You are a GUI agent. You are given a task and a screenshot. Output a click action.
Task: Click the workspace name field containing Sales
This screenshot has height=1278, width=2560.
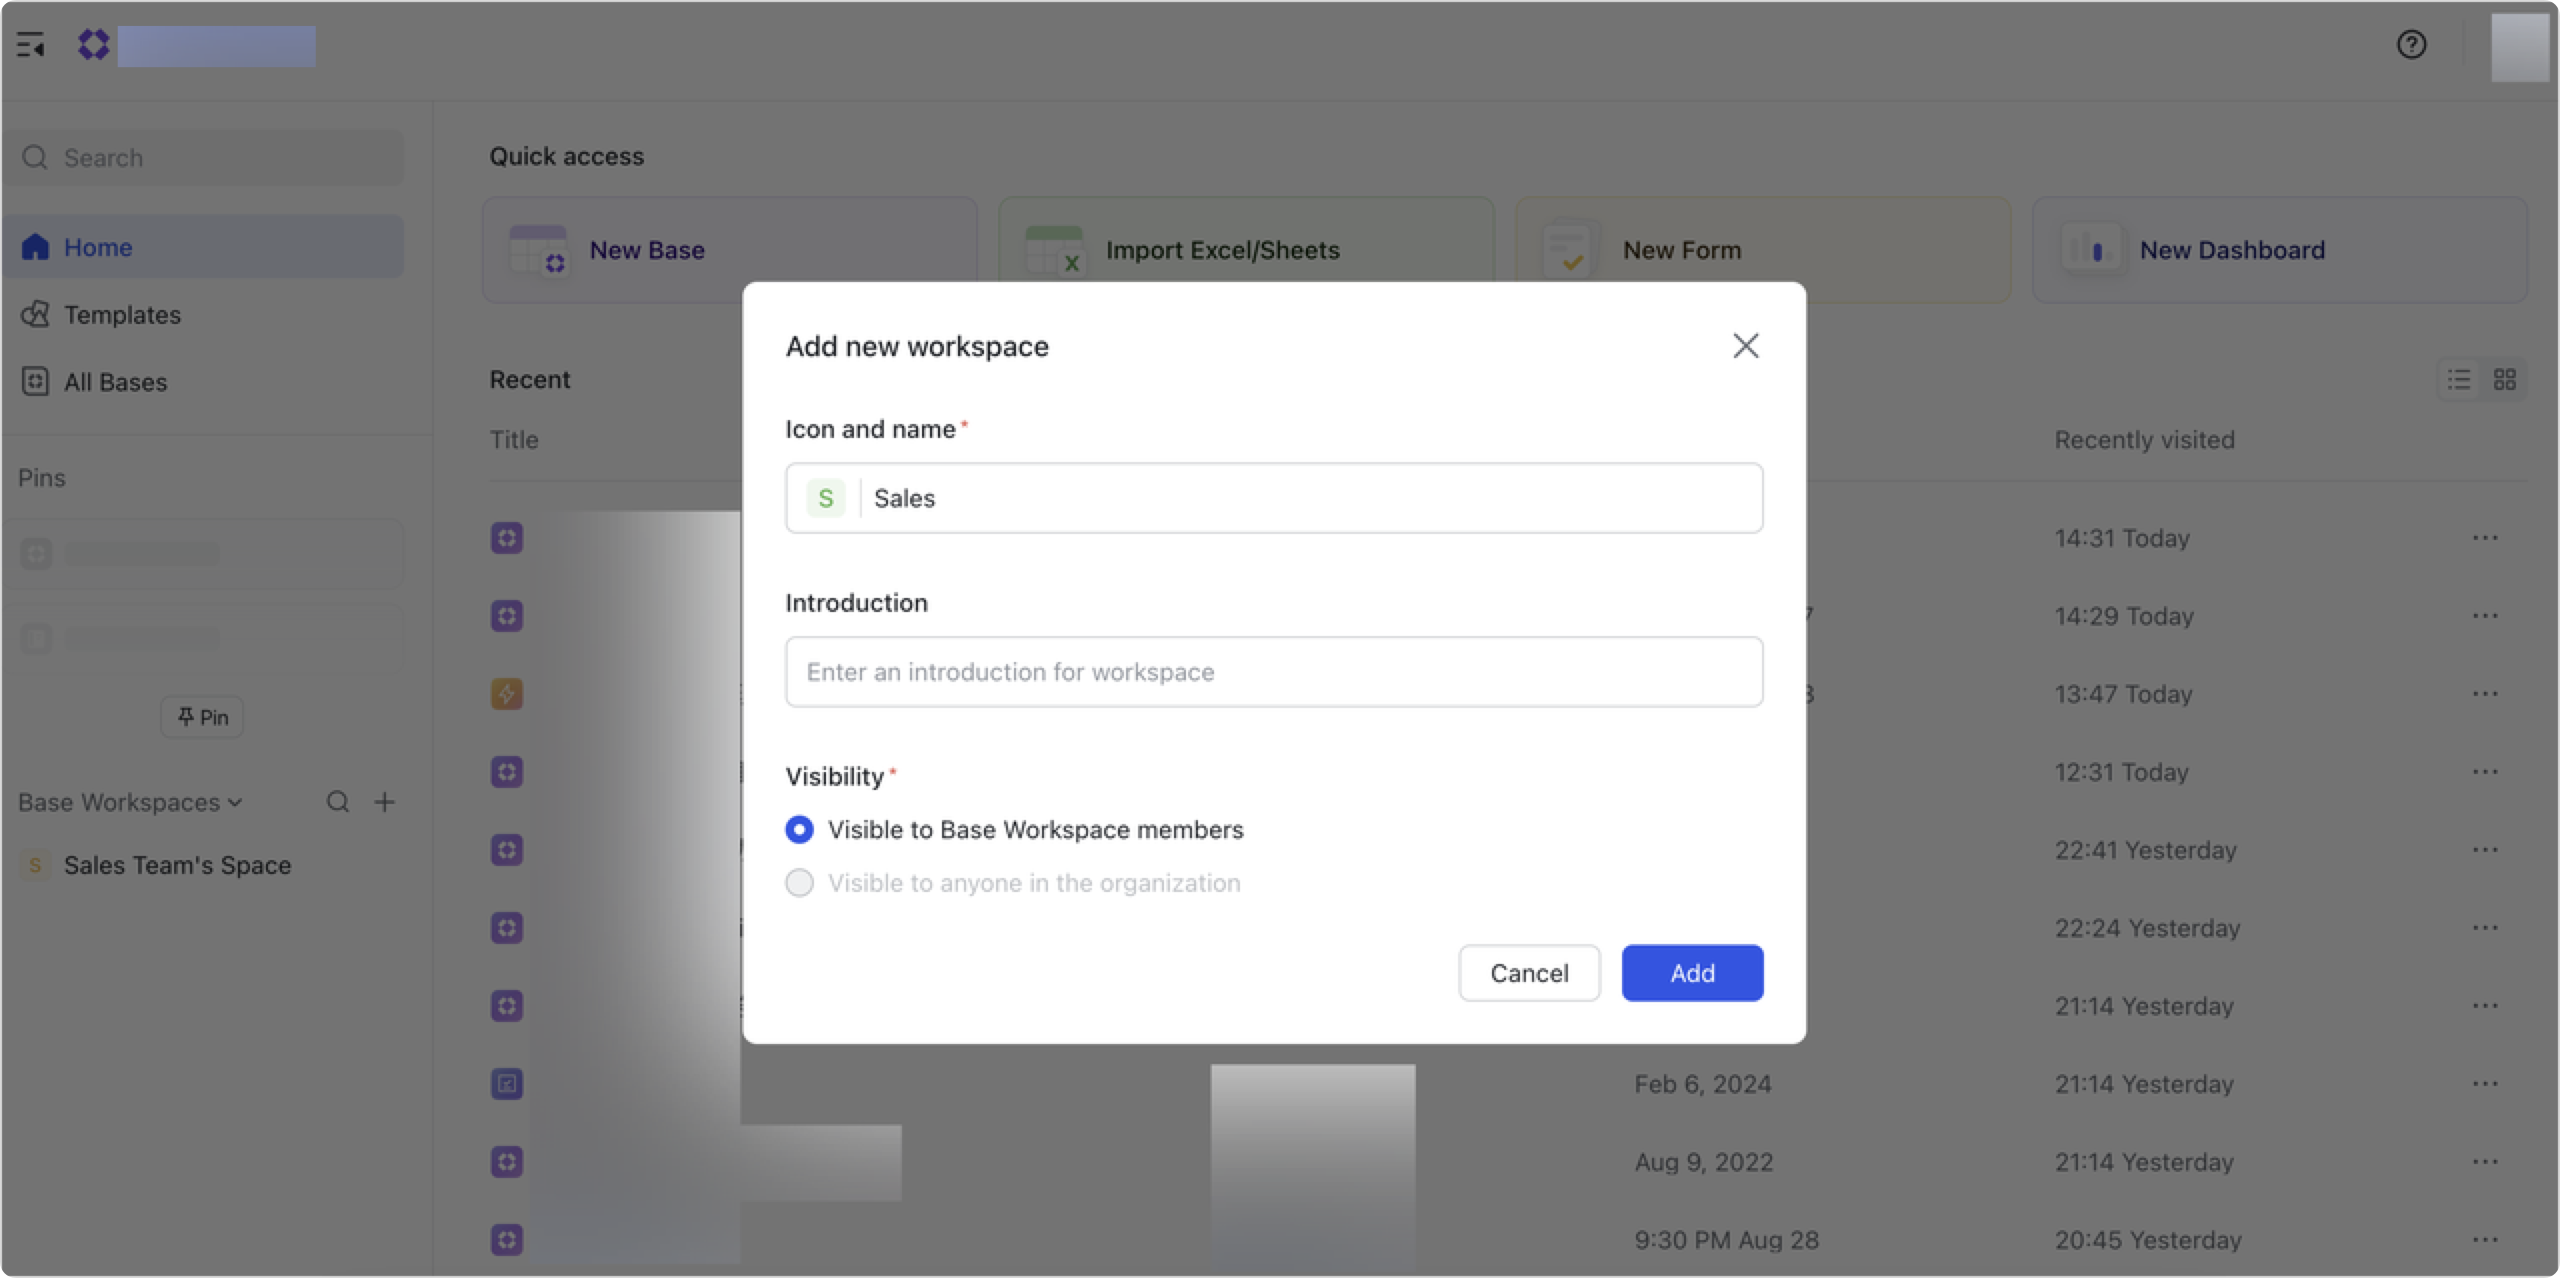(x=1300, y=498)
